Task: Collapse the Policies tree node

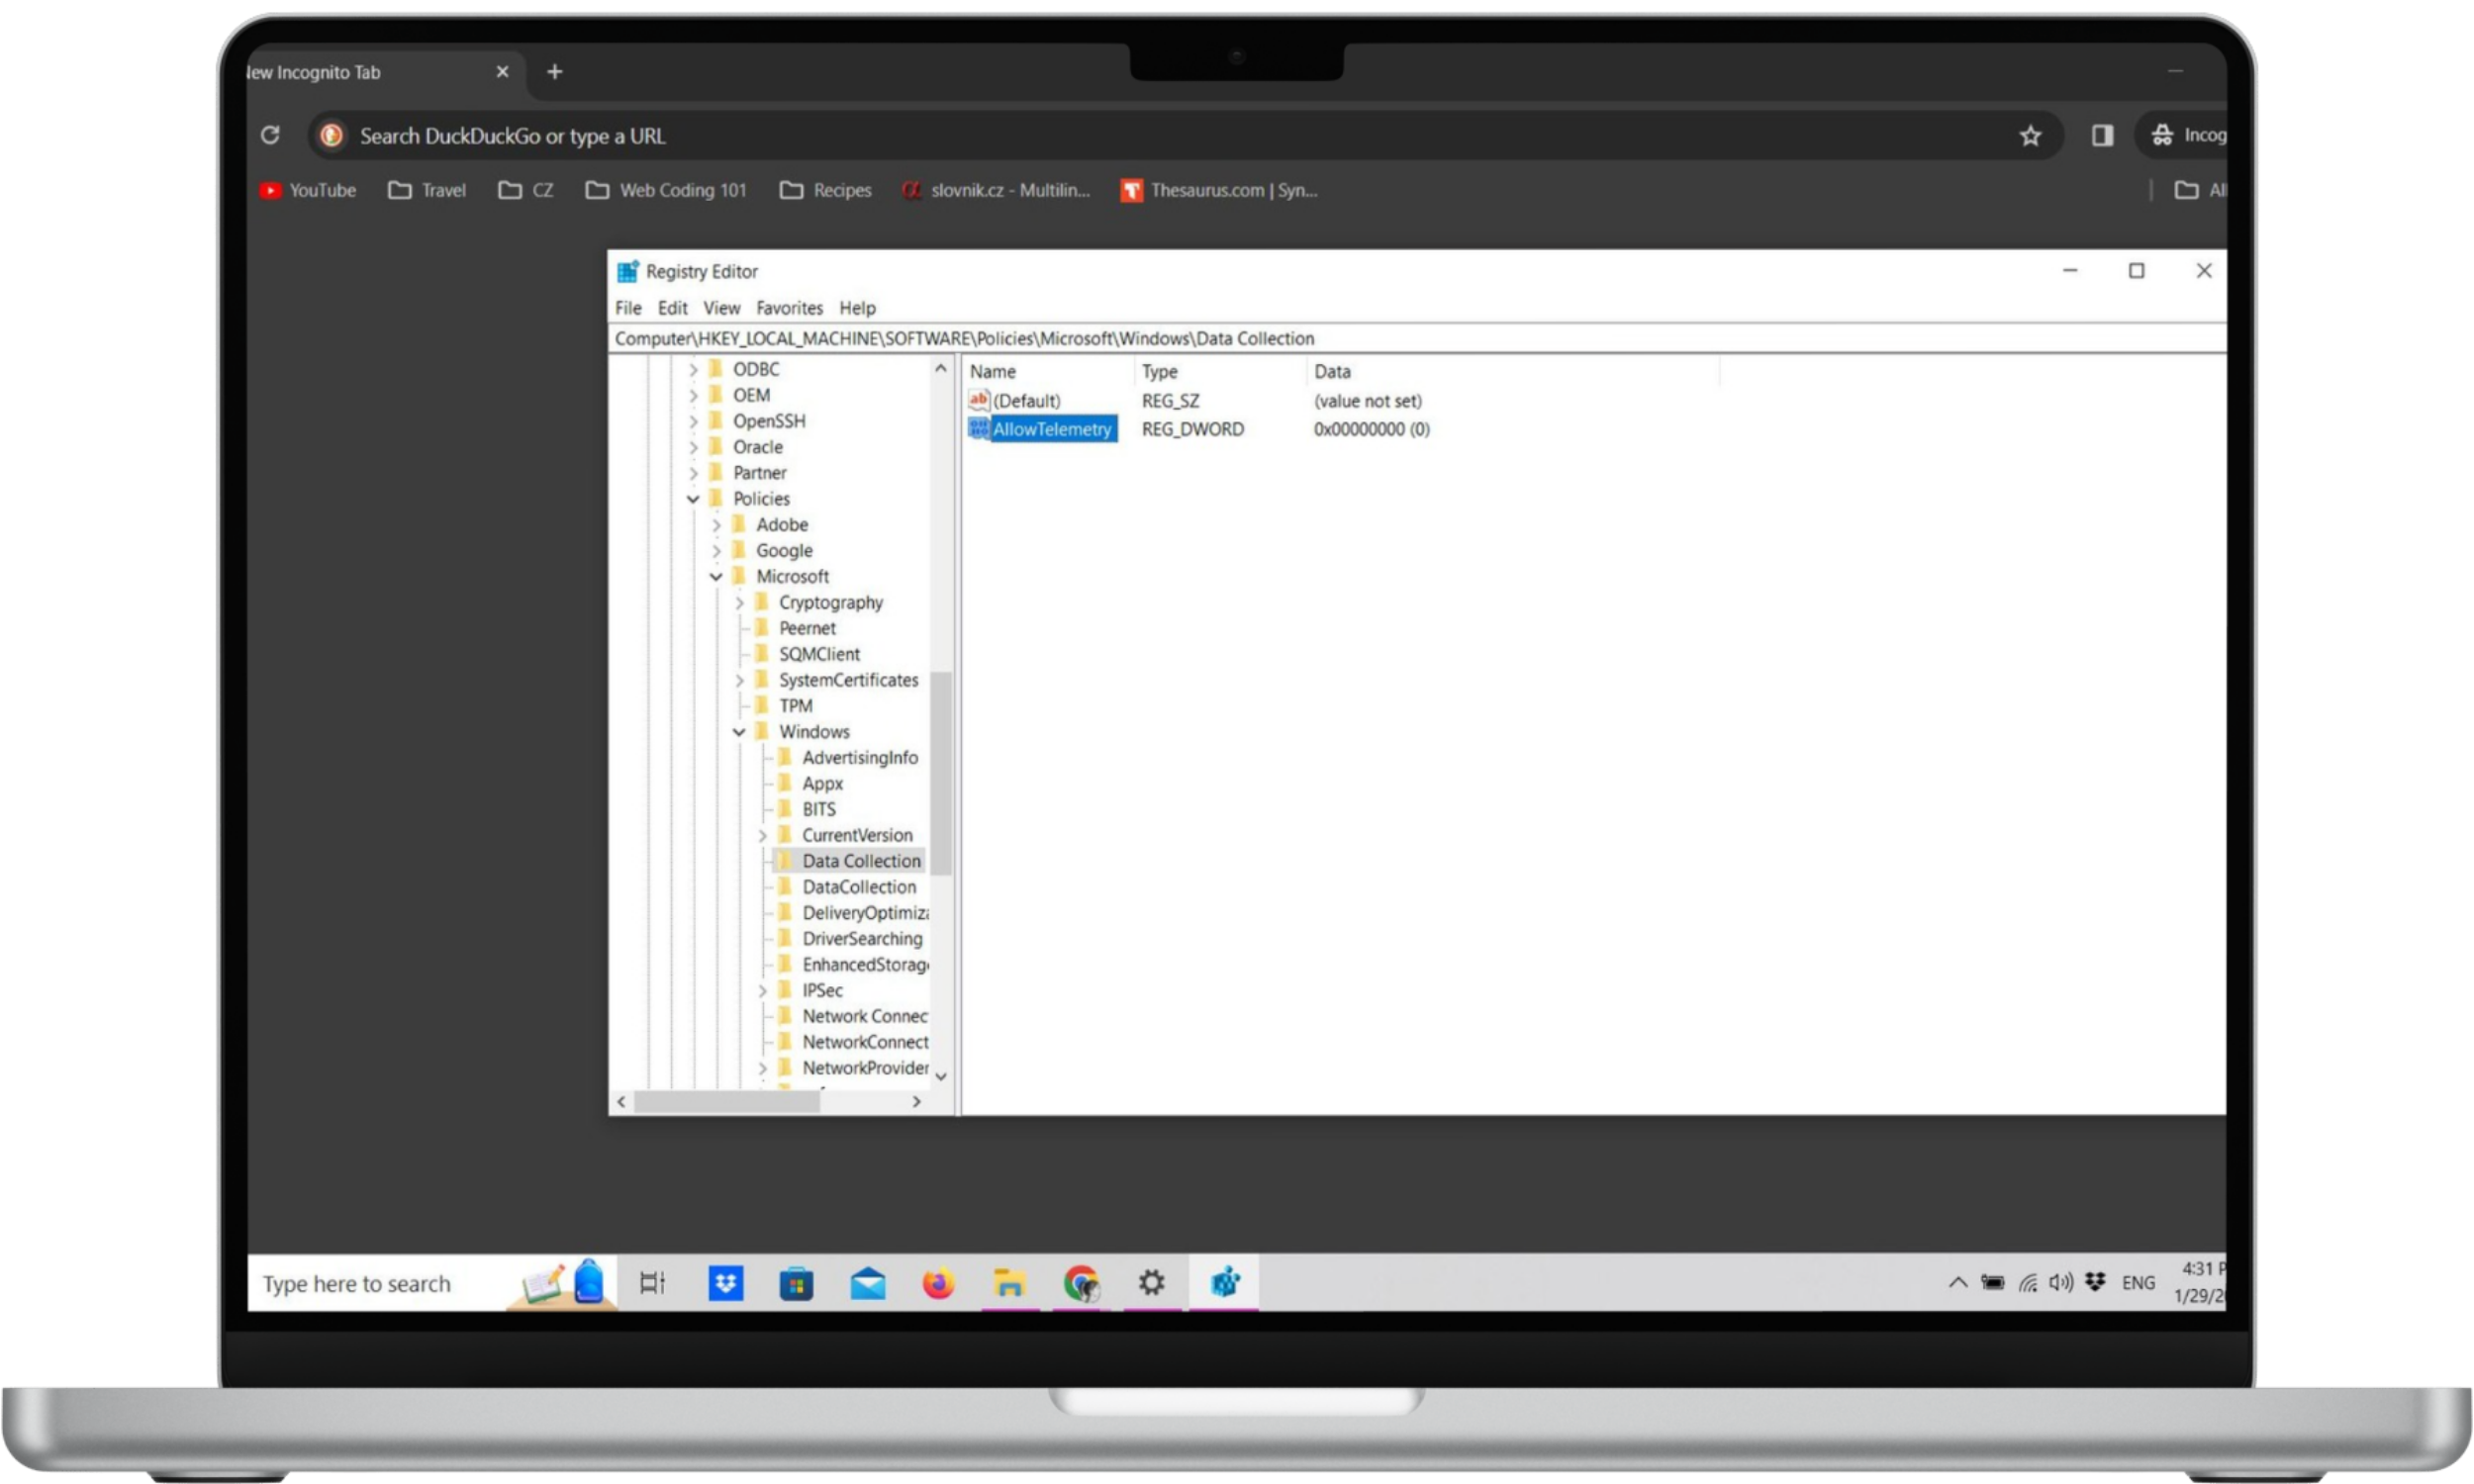Action: [x=693, y=499]
